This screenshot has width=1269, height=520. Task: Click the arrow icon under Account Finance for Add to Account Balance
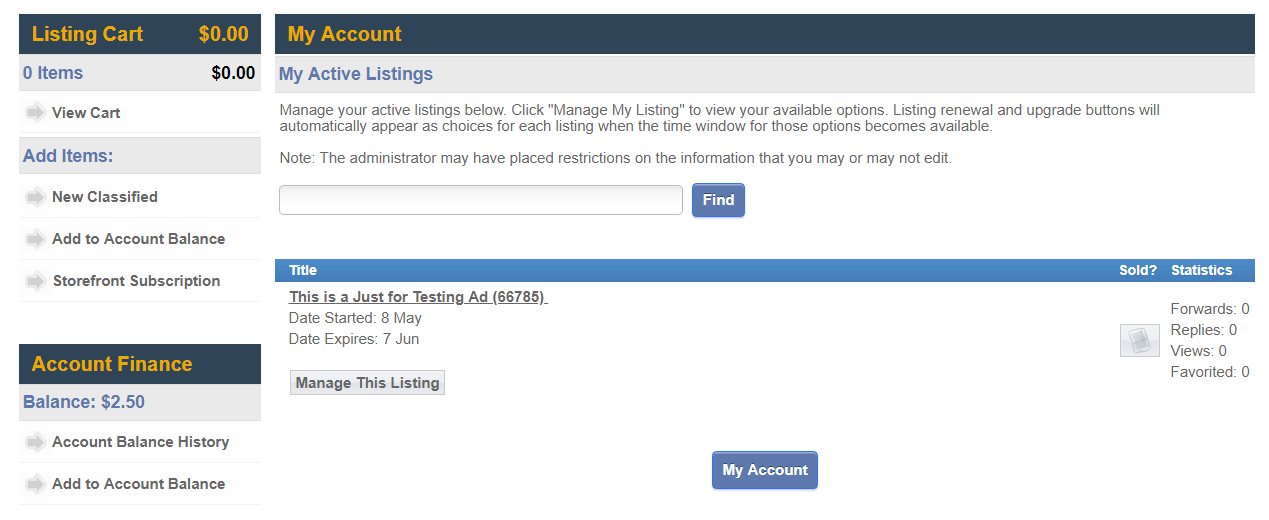(36, 484)
